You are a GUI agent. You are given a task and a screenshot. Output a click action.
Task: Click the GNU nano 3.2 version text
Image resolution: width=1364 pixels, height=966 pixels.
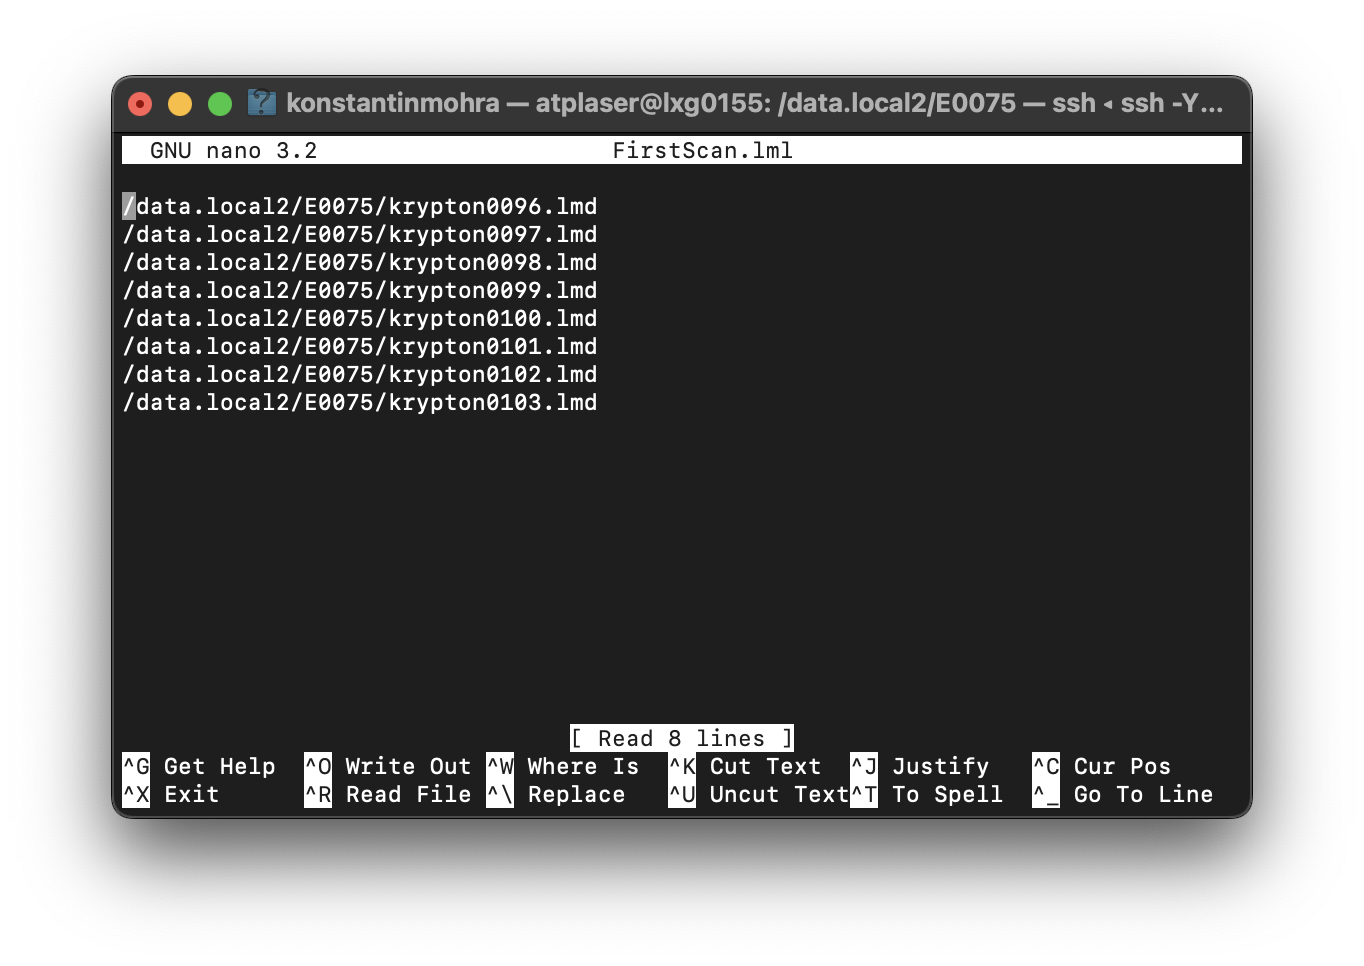coord(233,151)
